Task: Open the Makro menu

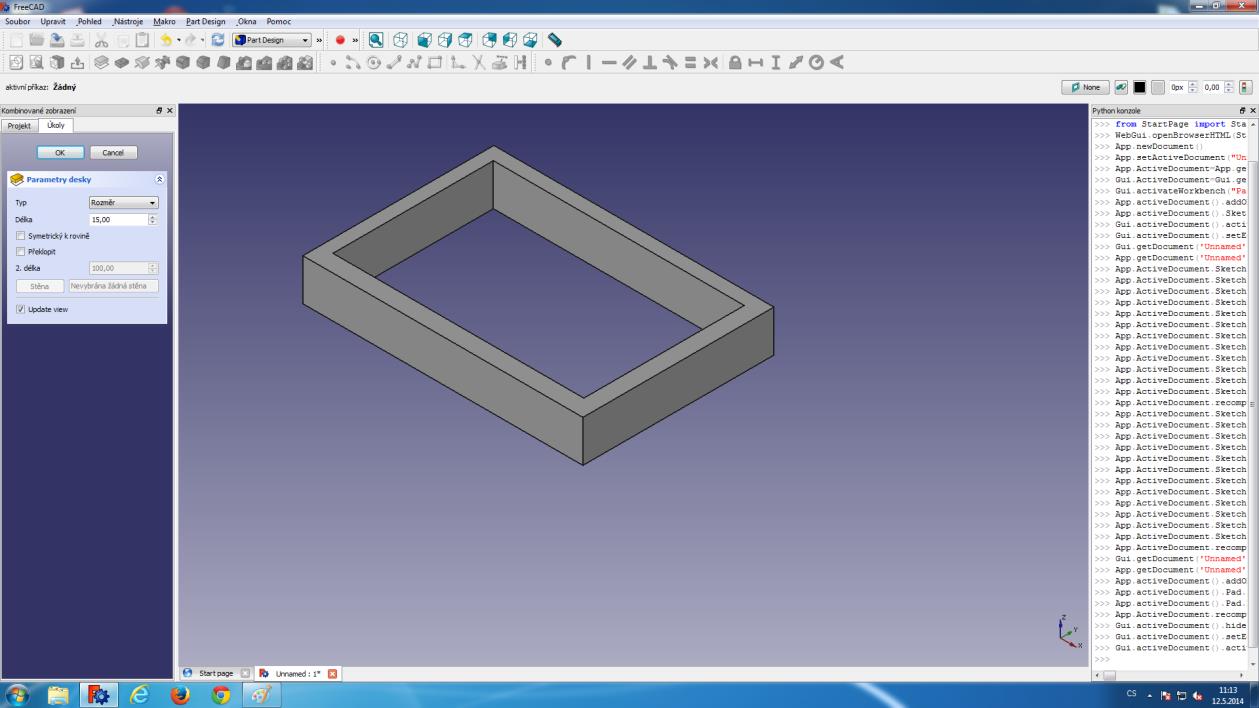Action: (x=164, y=21)
